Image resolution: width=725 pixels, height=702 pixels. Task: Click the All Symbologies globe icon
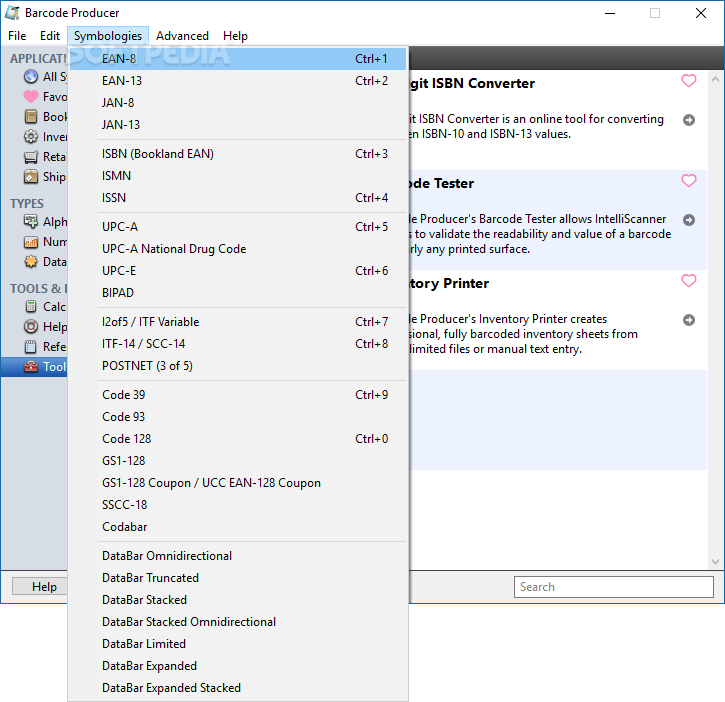31,76
